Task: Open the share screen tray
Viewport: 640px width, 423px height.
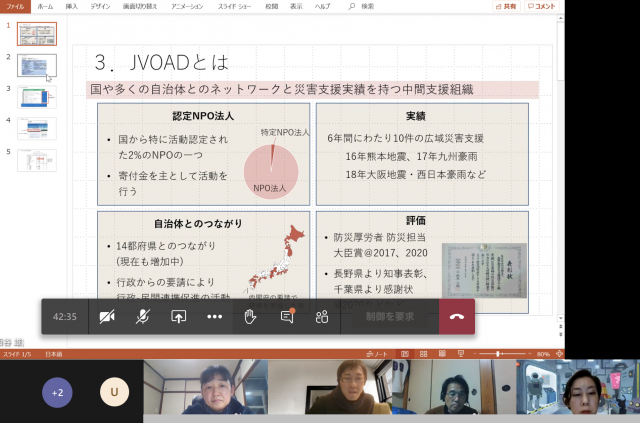Action: click(x=178, y=316)
